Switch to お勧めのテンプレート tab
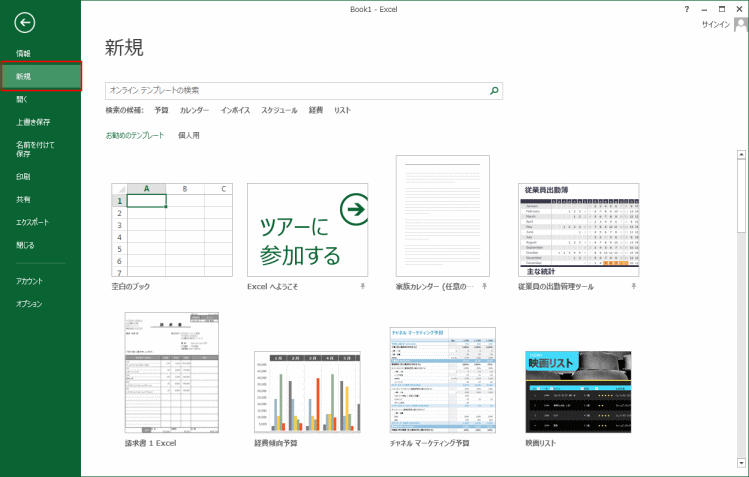The height and width of the screenshot is (477, 749). pos(135,136)
